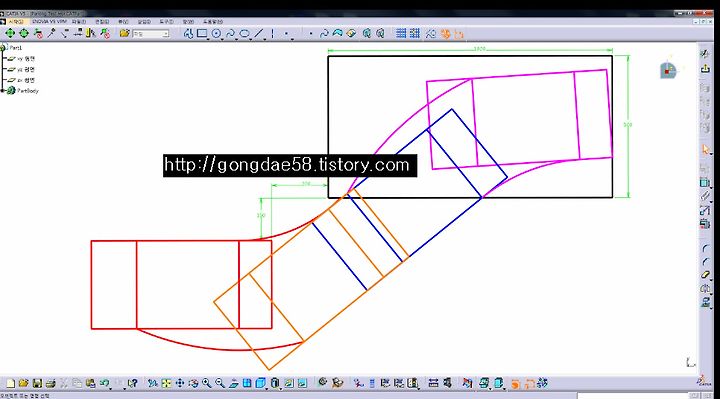Image resolution: width=720 pixels, height=399 pixels.
Task: Open the 파일 (File) menu
Action: (79, 22)
